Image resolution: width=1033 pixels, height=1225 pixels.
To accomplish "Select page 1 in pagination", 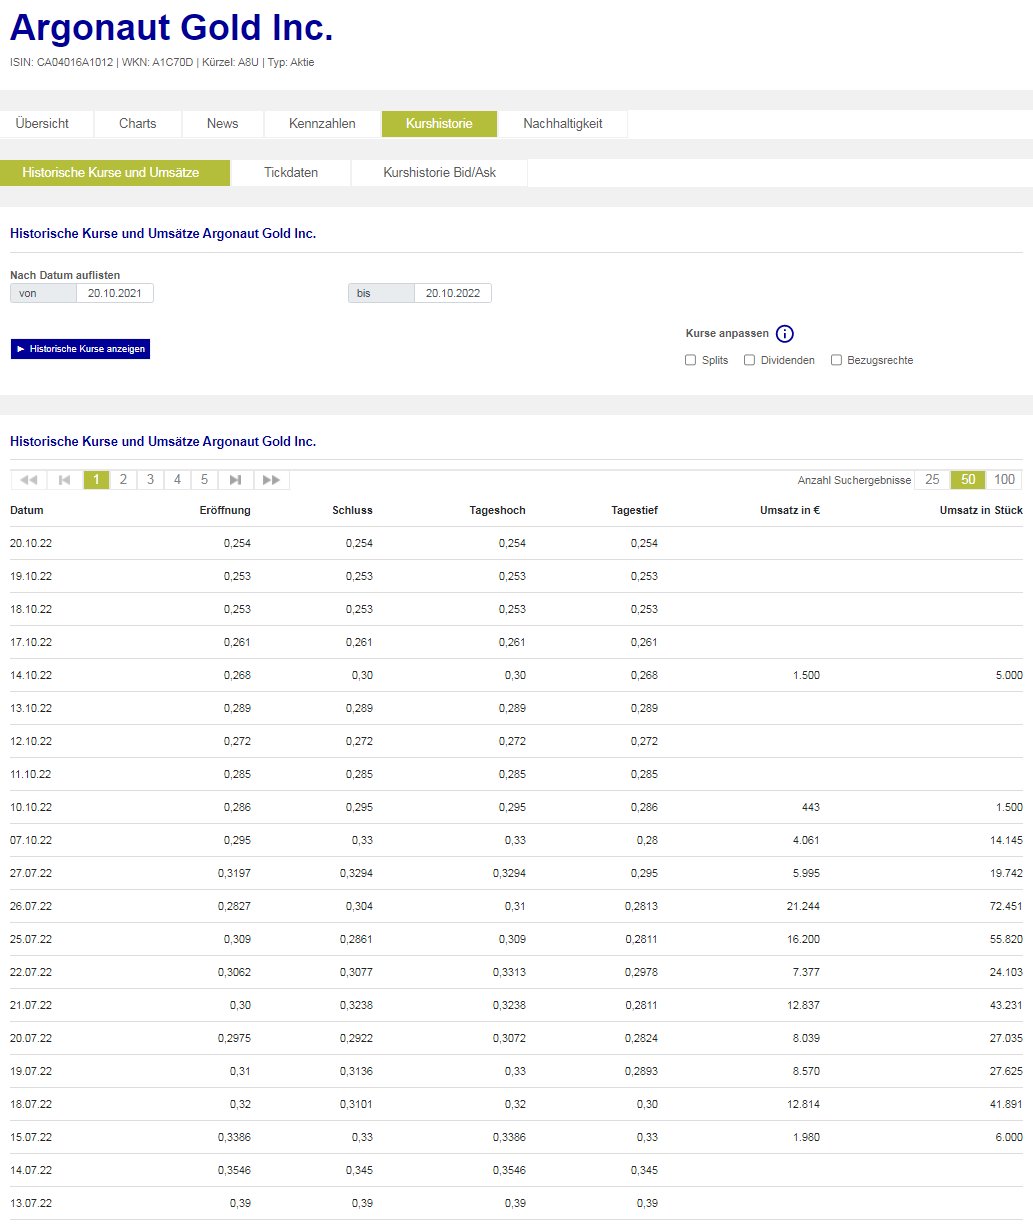I will 97,480.
